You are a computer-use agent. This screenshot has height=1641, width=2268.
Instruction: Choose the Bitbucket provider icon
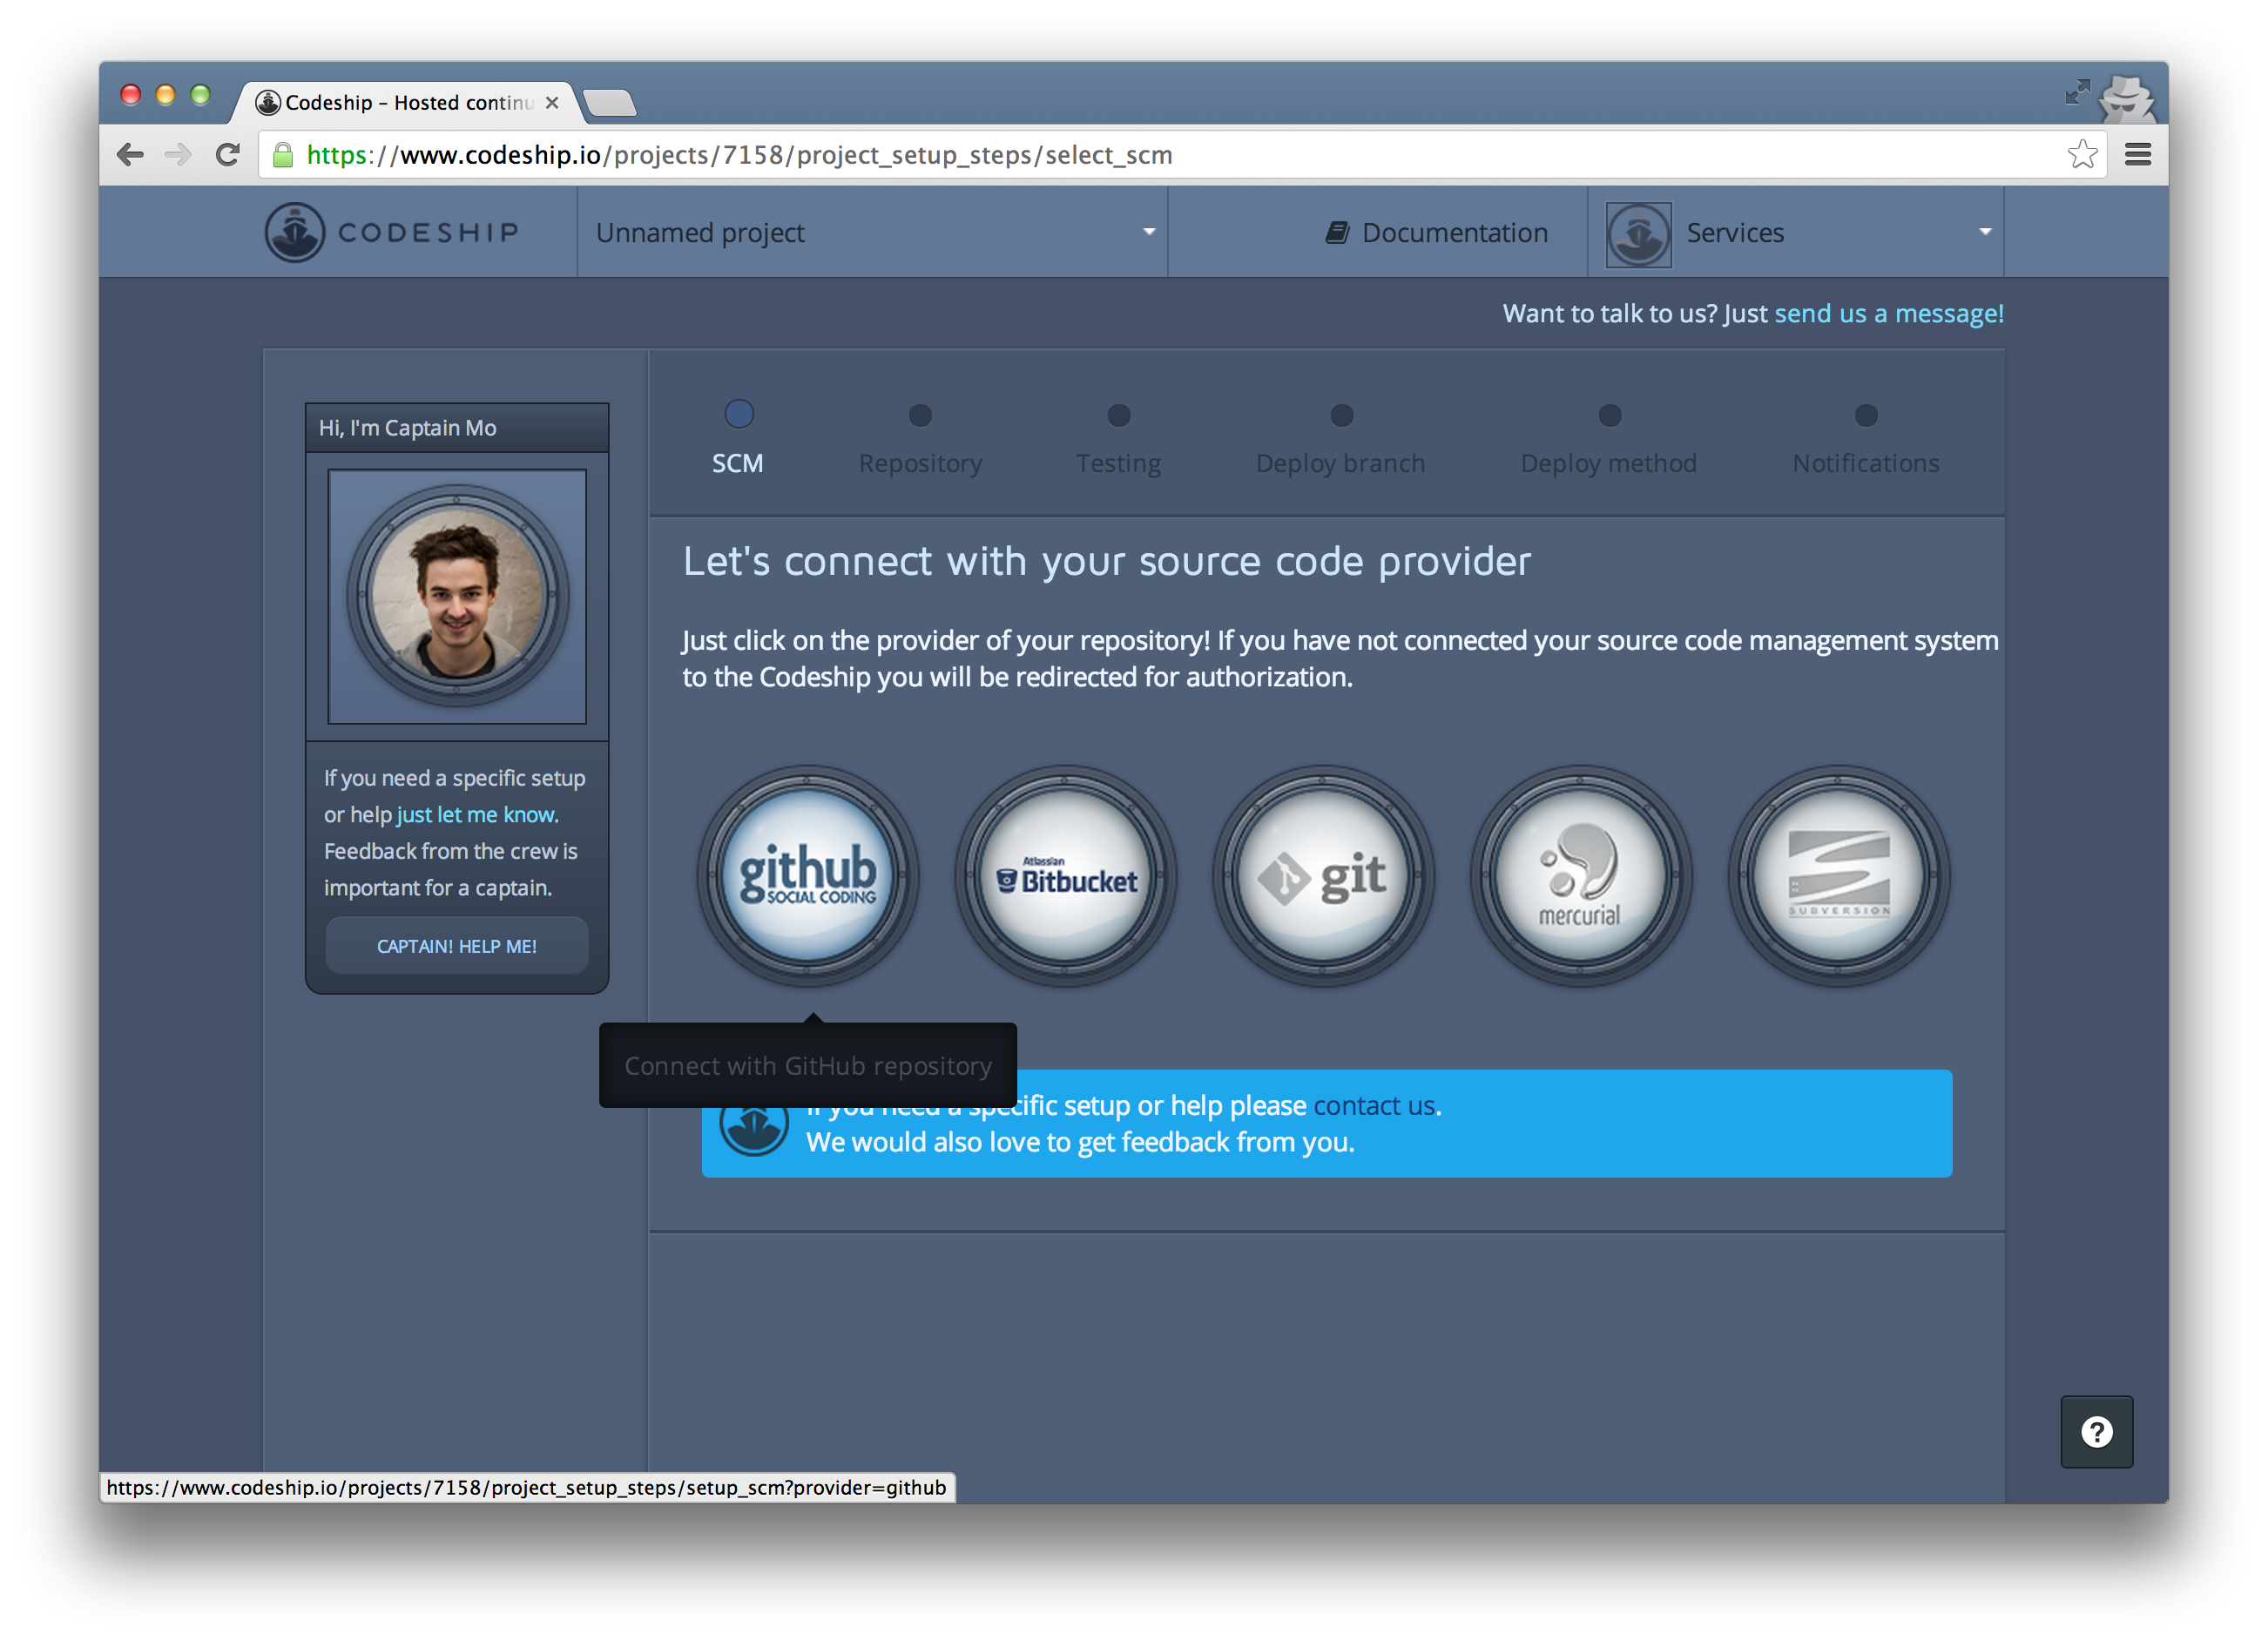pos(1065,875)
